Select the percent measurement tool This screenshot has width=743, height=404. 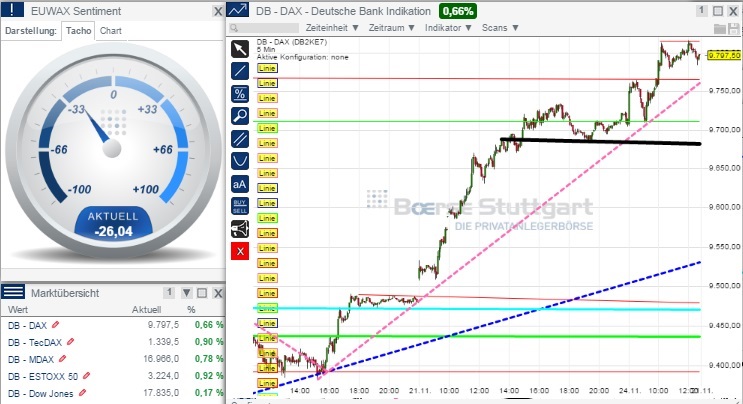[x=240, y=94]
